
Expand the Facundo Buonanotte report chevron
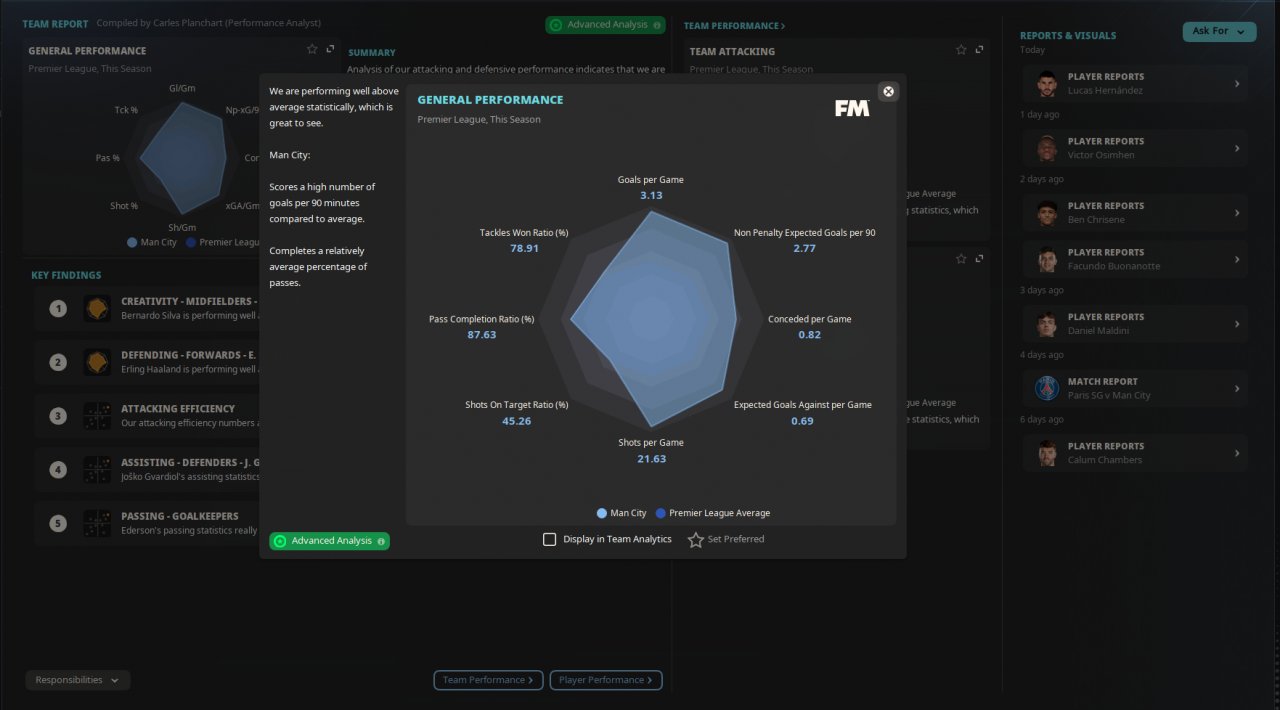point(1237,259)
